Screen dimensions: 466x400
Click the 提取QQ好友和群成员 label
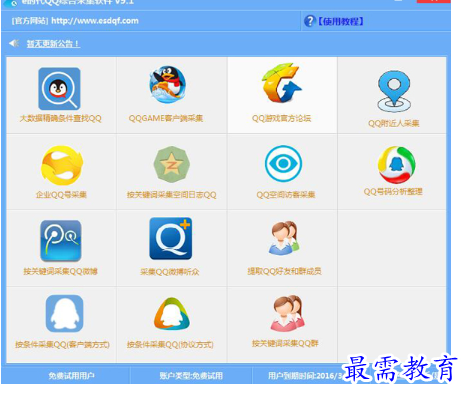(x=284, y=271)
